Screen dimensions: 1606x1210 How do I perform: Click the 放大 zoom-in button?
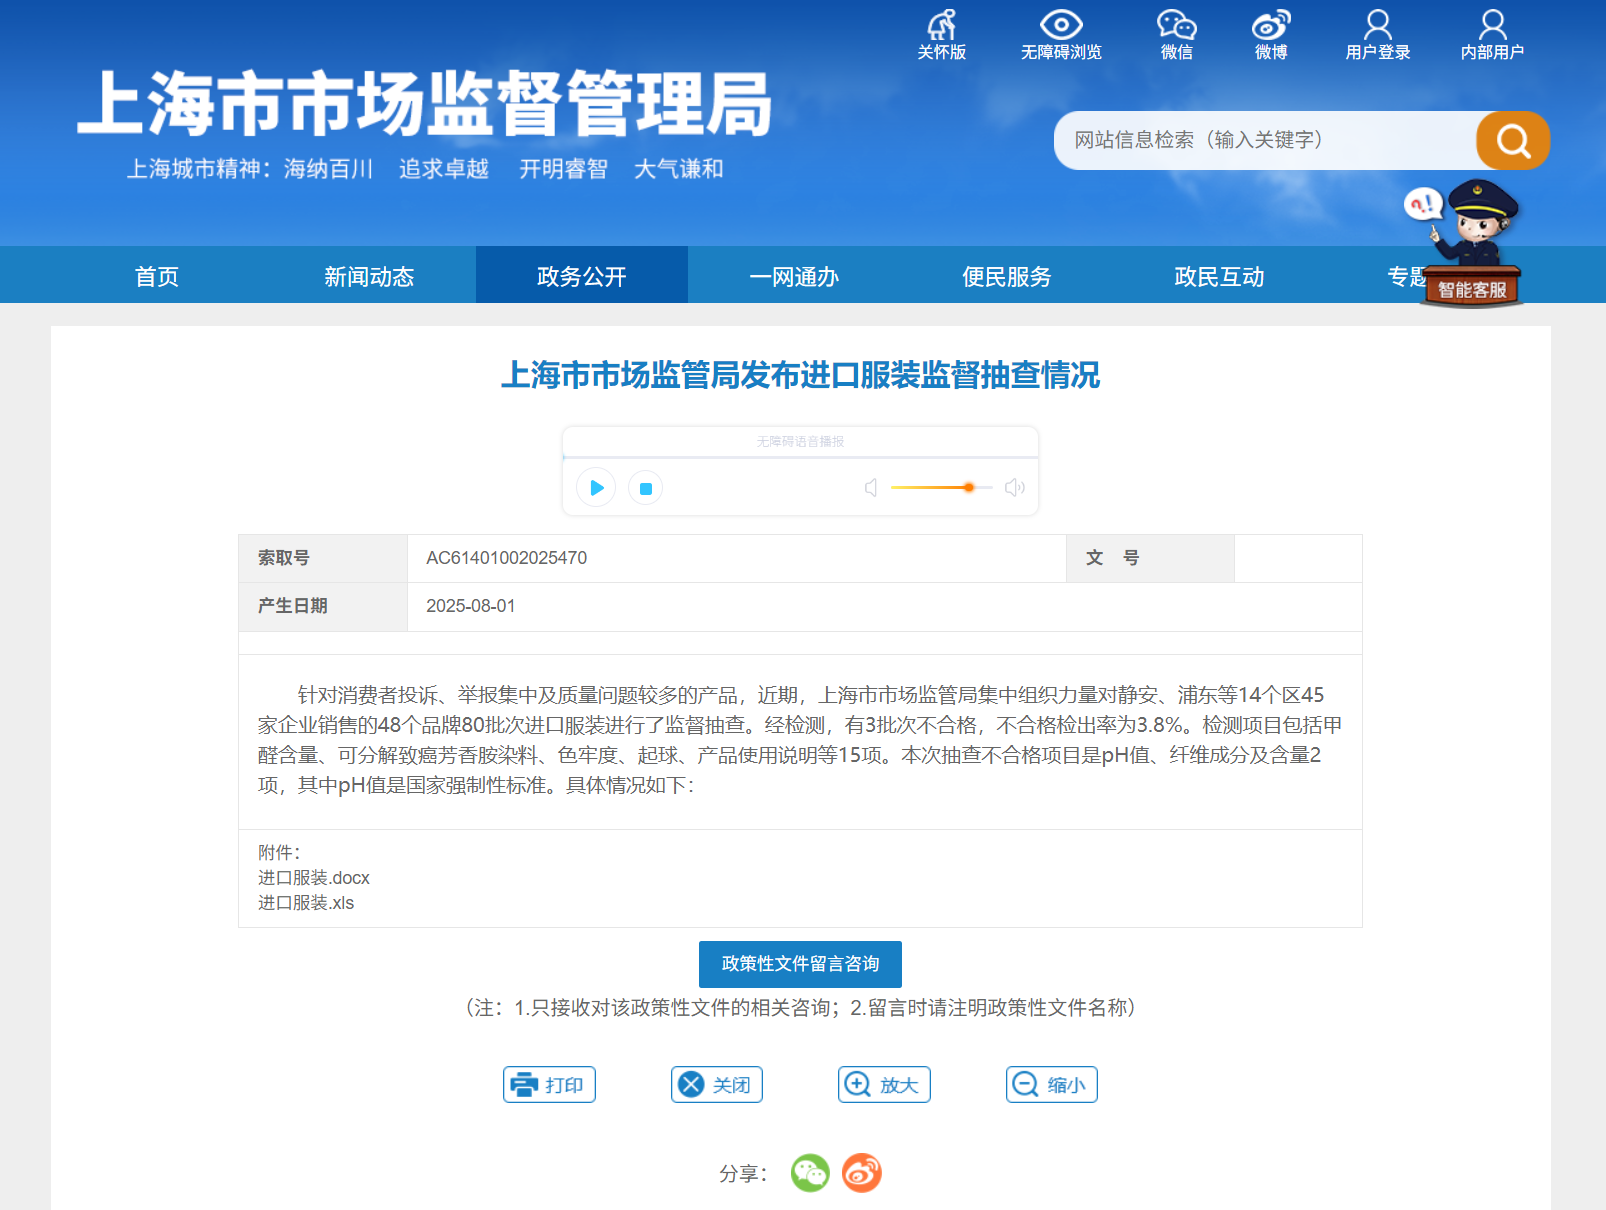pyautogui.click(x=884, y=1085)
